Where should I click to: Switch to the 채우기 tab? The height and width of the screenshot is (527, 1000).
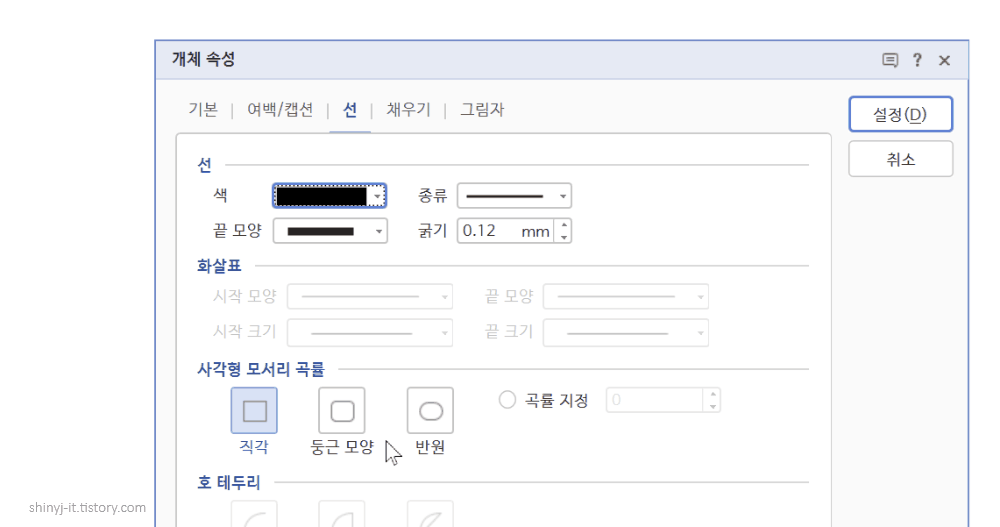pyautogui.click(x=408, y=110)
